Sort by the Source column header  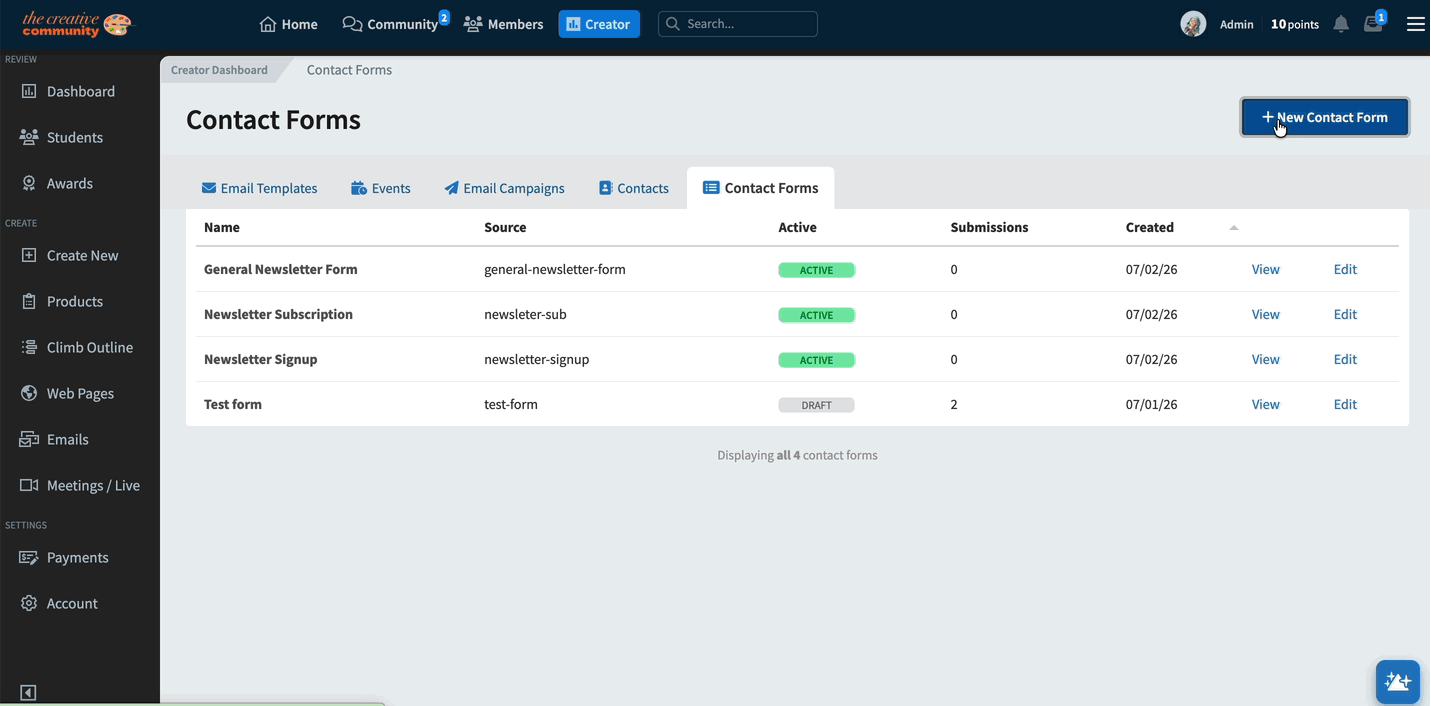click(x=505, y=227)
